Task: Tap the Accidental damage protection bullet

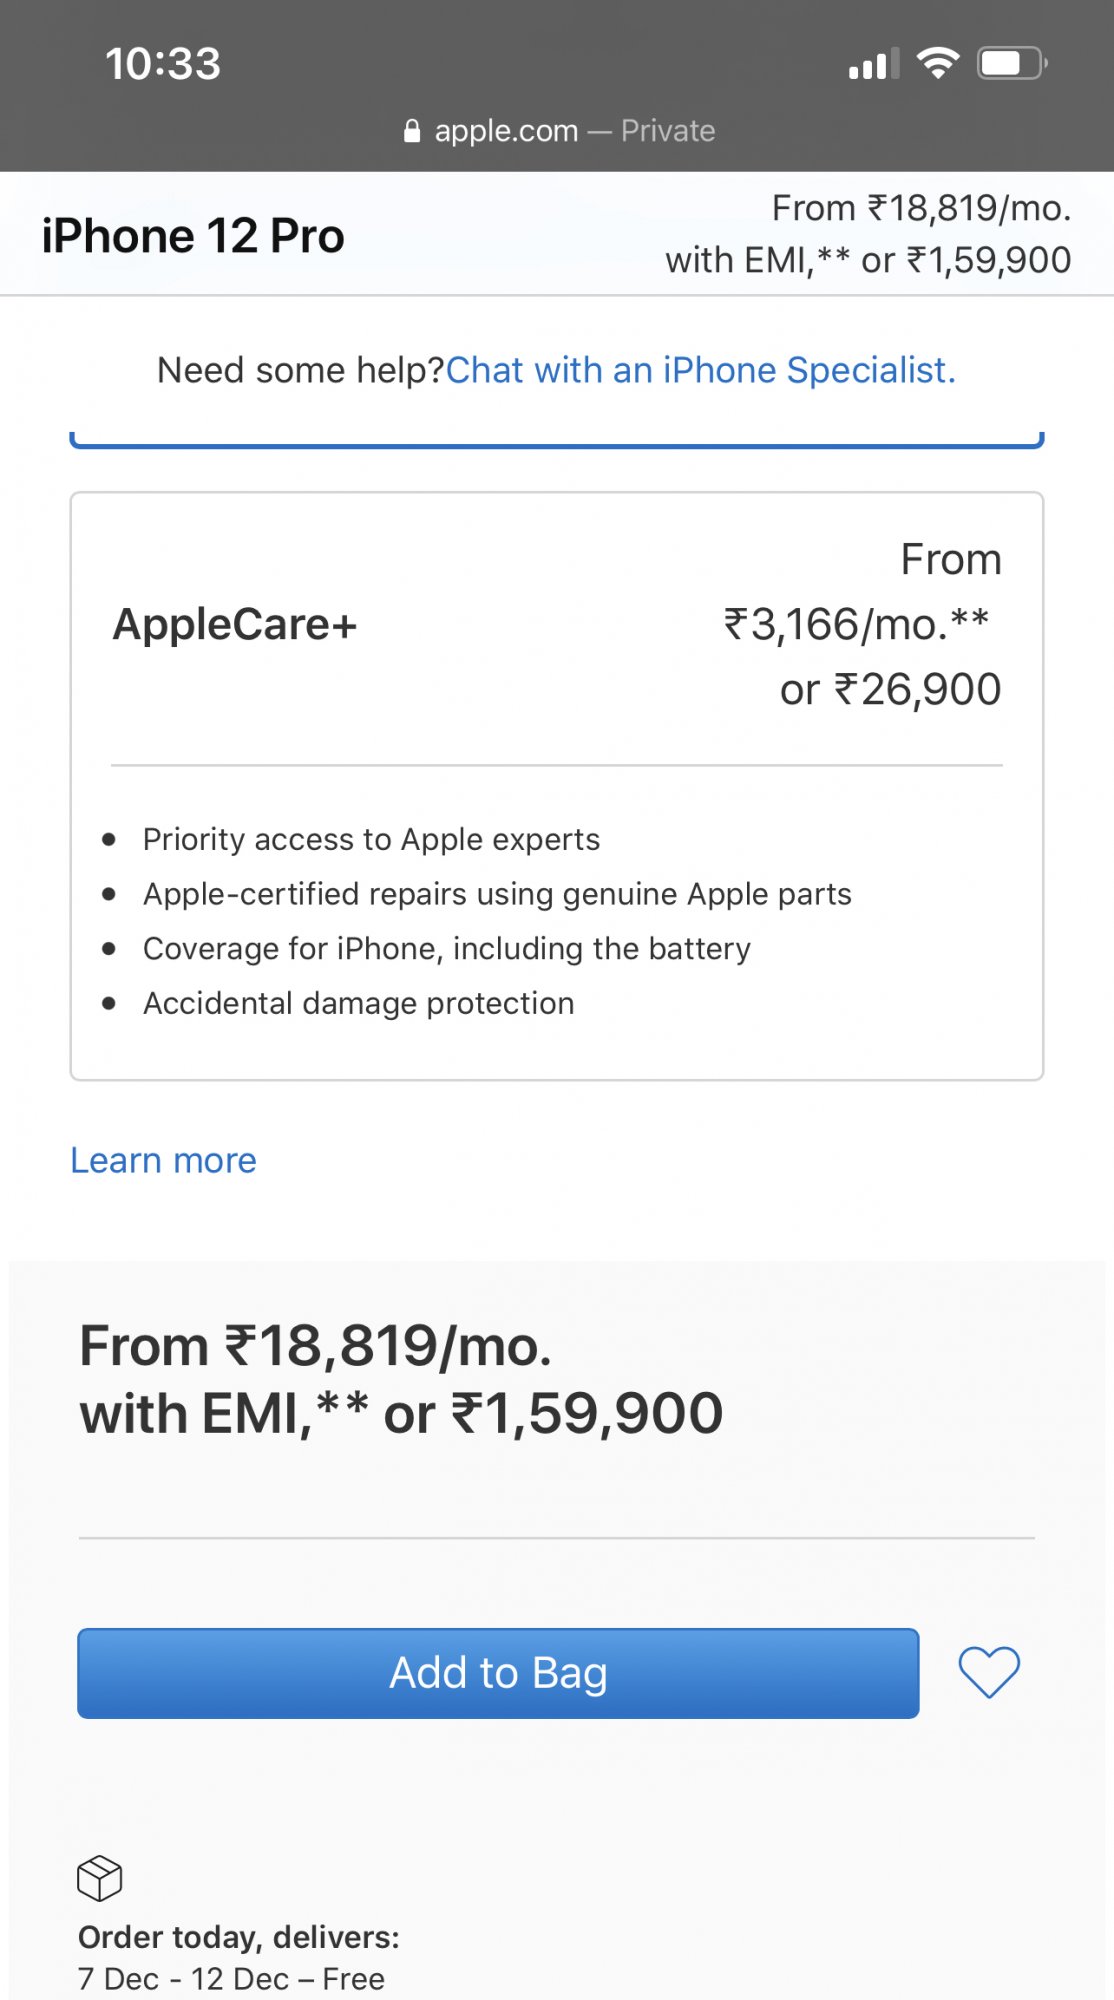Action: click(359, 1003)
